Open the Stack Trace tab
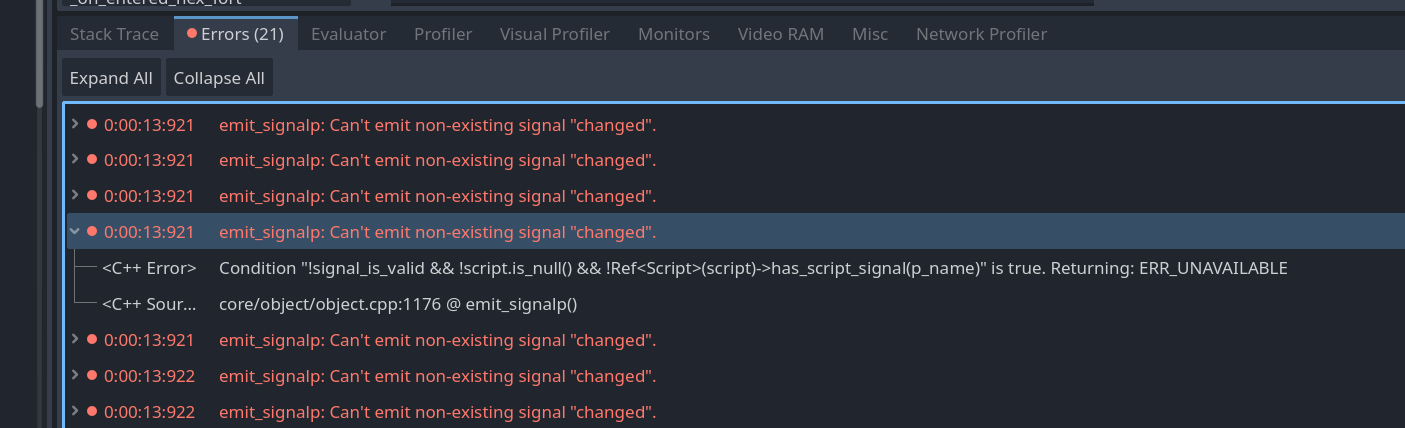This screenshot has height=428, width=1405. coord(114,34)
